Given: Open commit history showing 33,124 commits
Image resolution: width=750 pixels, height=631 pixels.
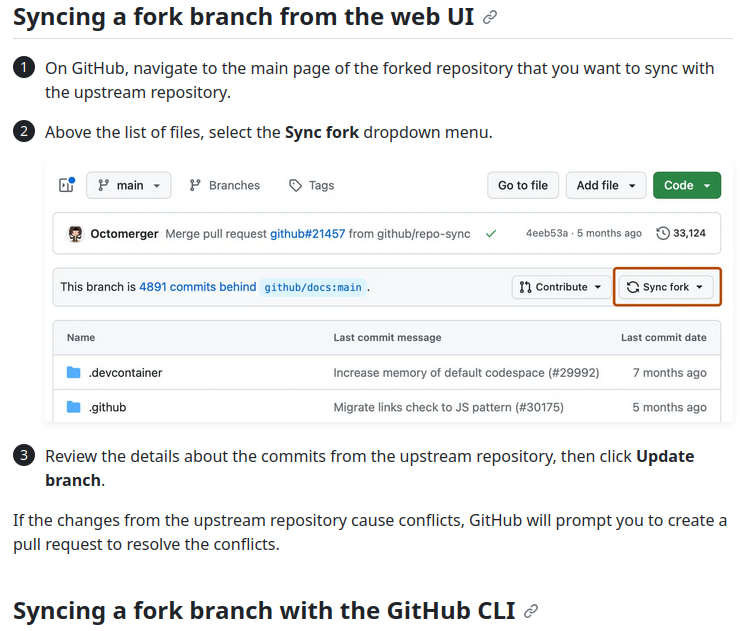Looking at the screenshot, I should (x=680, y=233).
